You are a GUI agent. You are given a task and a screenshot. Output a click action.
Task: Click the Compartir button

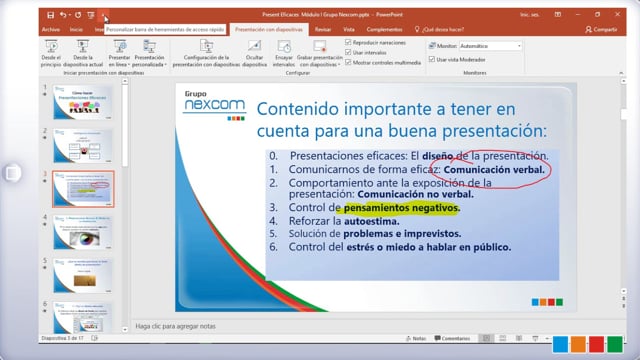601,29
